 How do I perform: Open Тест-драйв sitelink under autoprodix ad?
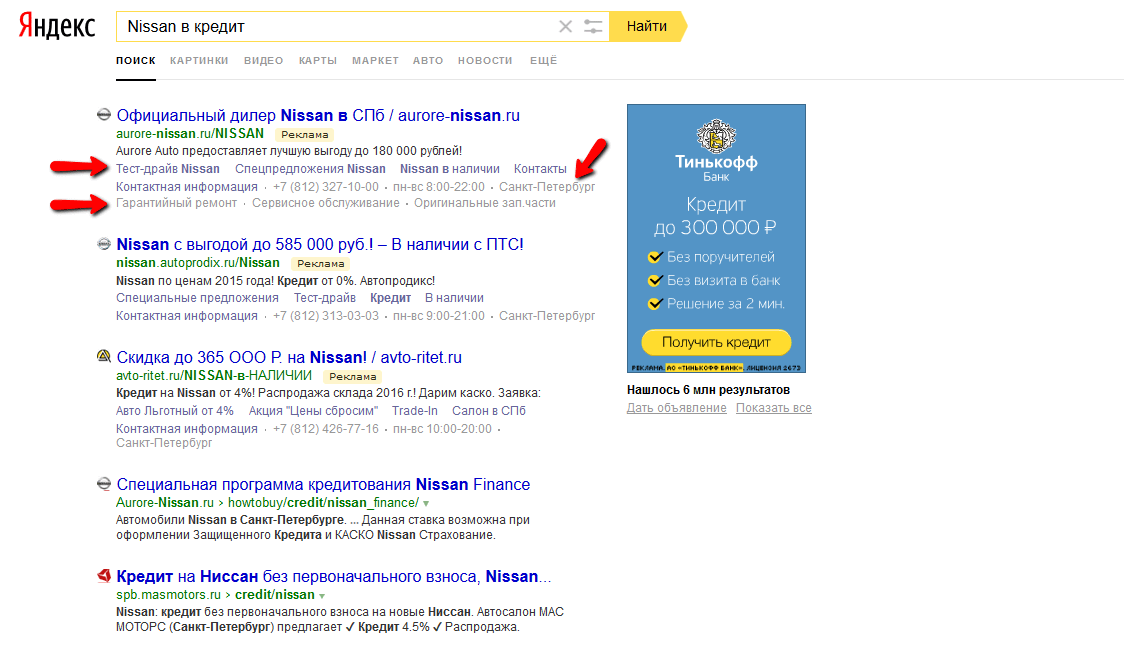pyautogui.click(x=325, y=298)
